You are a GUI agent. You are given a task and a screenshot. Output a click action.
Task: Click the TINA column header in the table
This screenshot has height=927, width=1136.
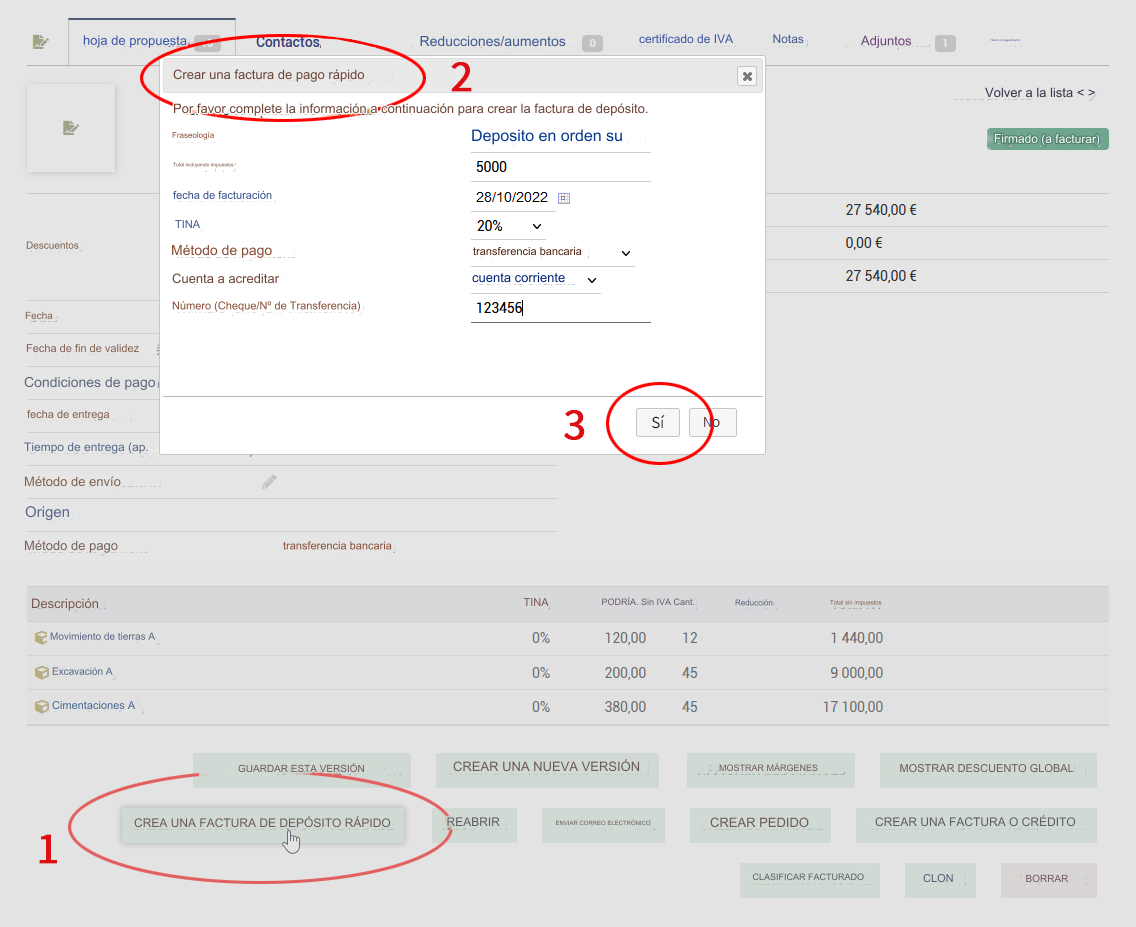point(536,603)
